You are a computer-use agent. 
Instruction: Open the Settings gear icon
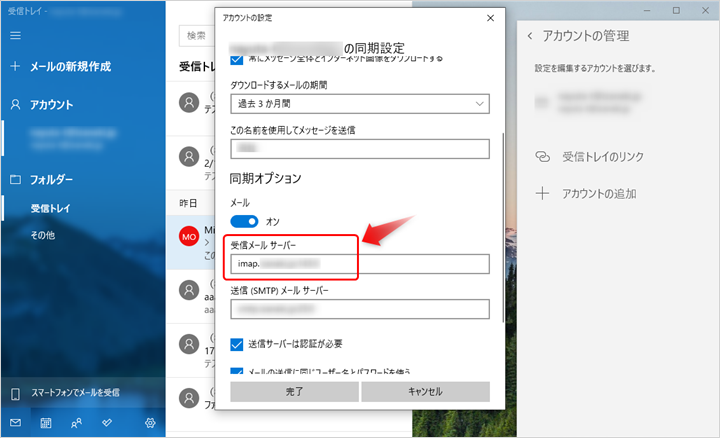coord(150,423)
